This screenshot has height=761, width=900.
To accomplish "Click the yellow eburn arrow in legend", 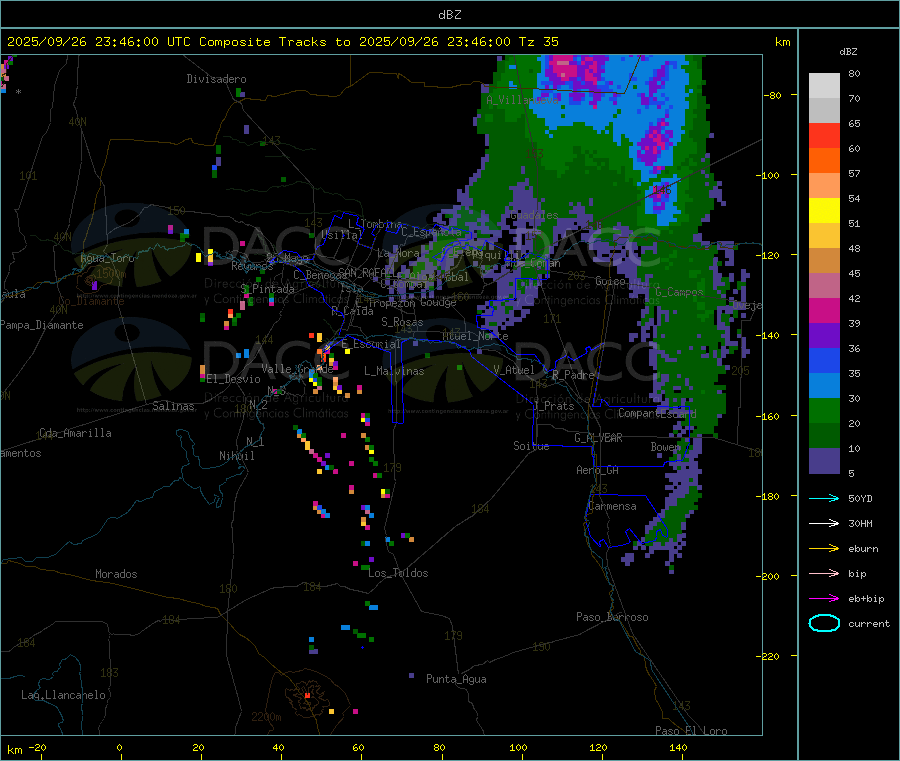I will [824, 549].
